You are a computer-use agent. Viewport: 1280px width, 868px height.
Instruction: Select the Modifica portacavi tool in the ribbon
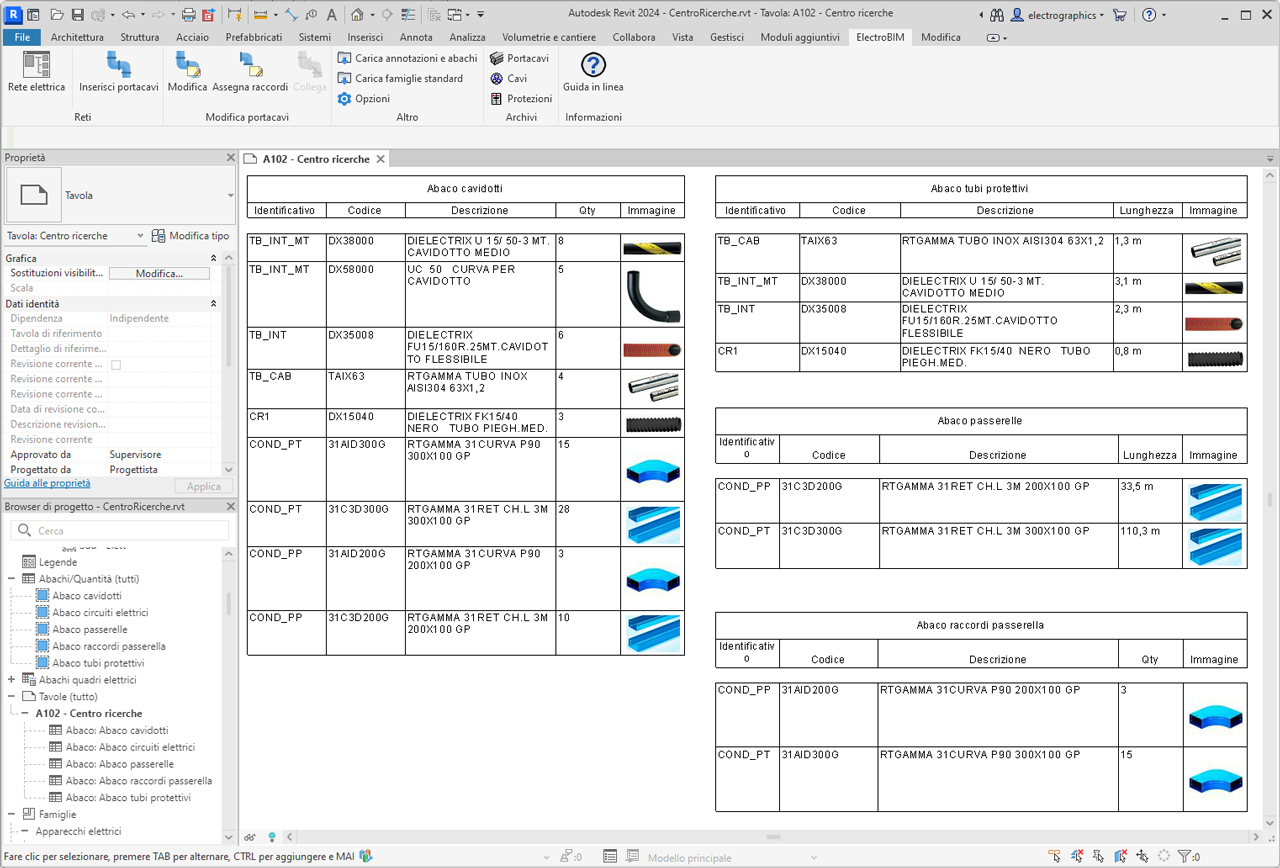coord(187,73)
